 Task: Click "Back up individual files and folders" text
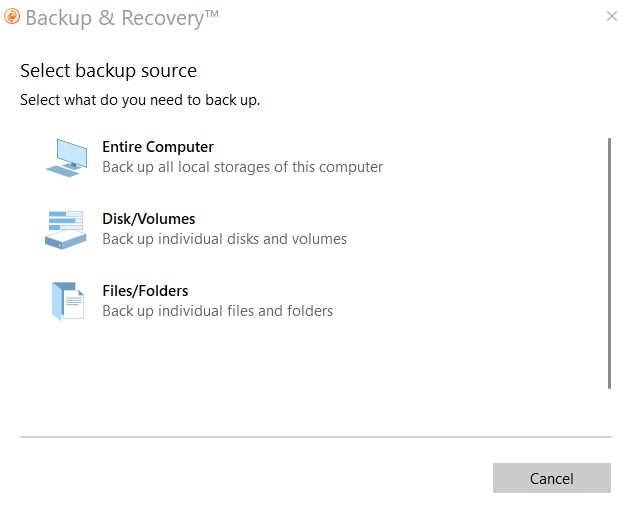coord(217,311)
